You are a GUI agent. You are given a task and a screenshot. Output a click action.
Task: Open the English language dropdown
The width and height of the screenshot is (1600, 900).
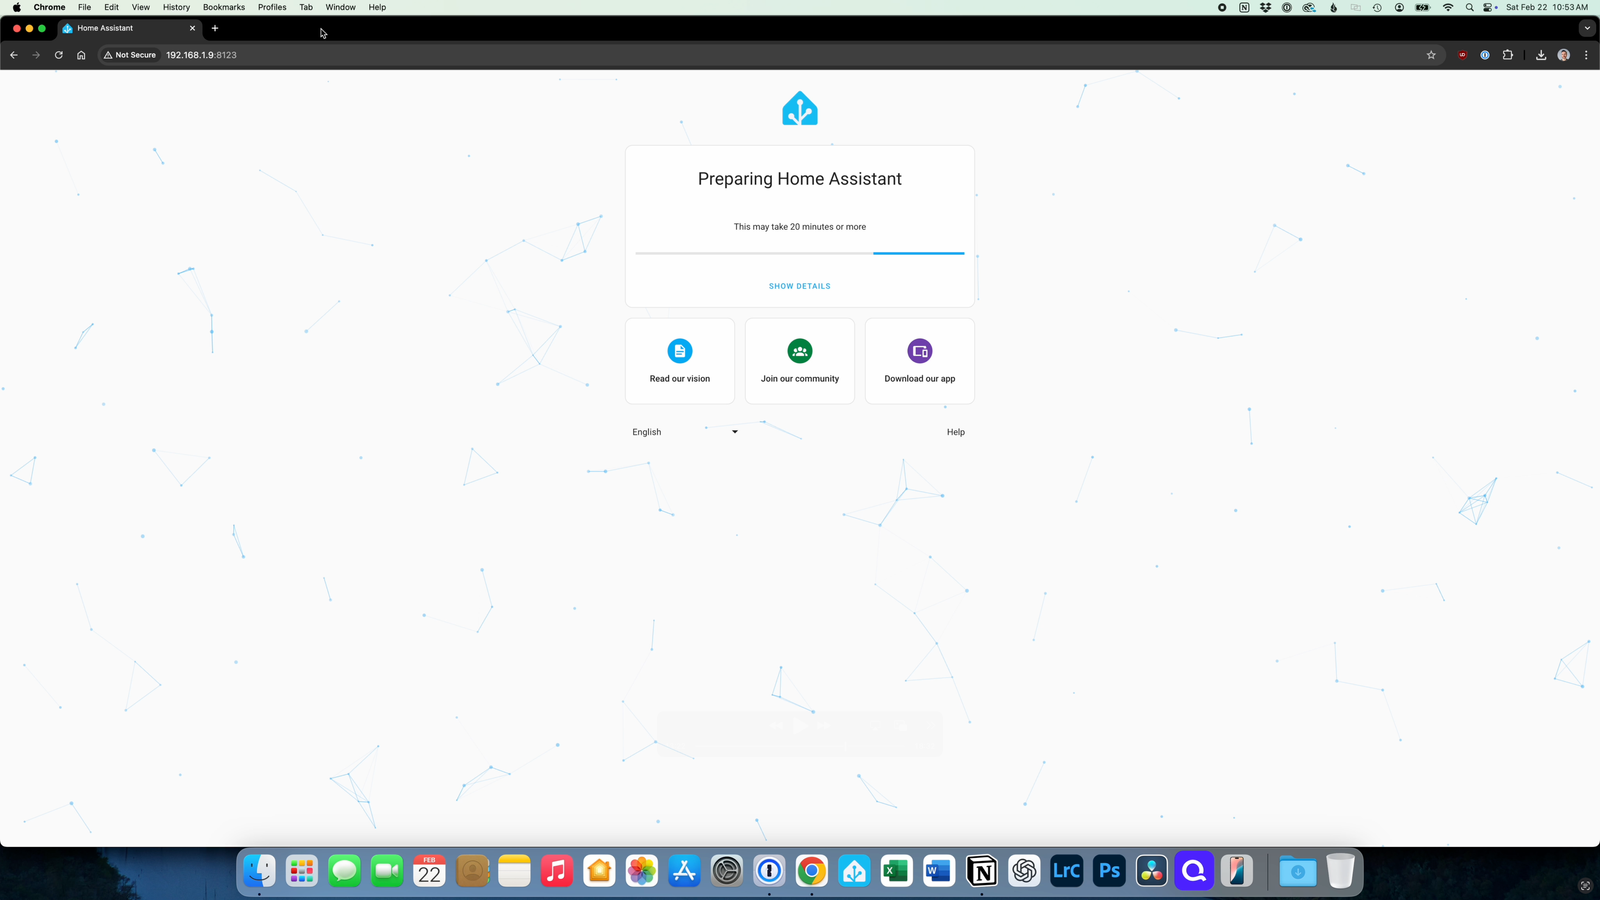point(686,431)
